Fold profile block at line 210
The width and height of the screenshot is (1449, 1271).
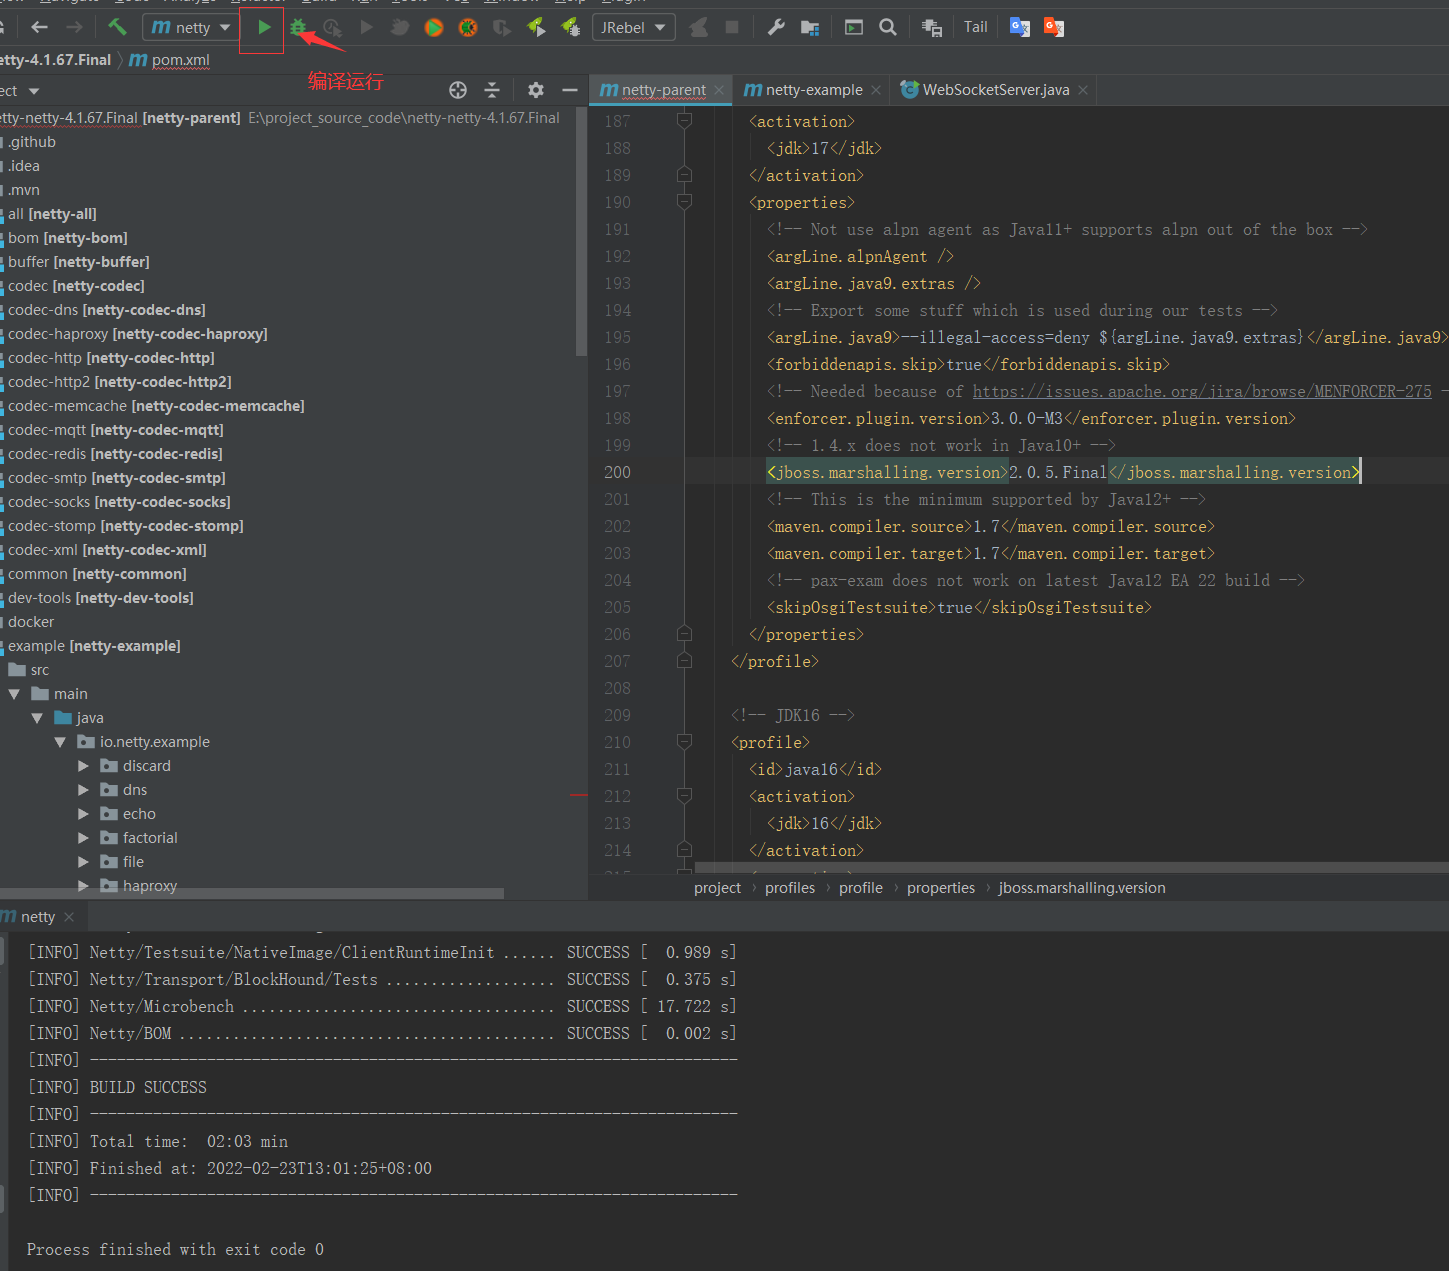pos(684,742)
